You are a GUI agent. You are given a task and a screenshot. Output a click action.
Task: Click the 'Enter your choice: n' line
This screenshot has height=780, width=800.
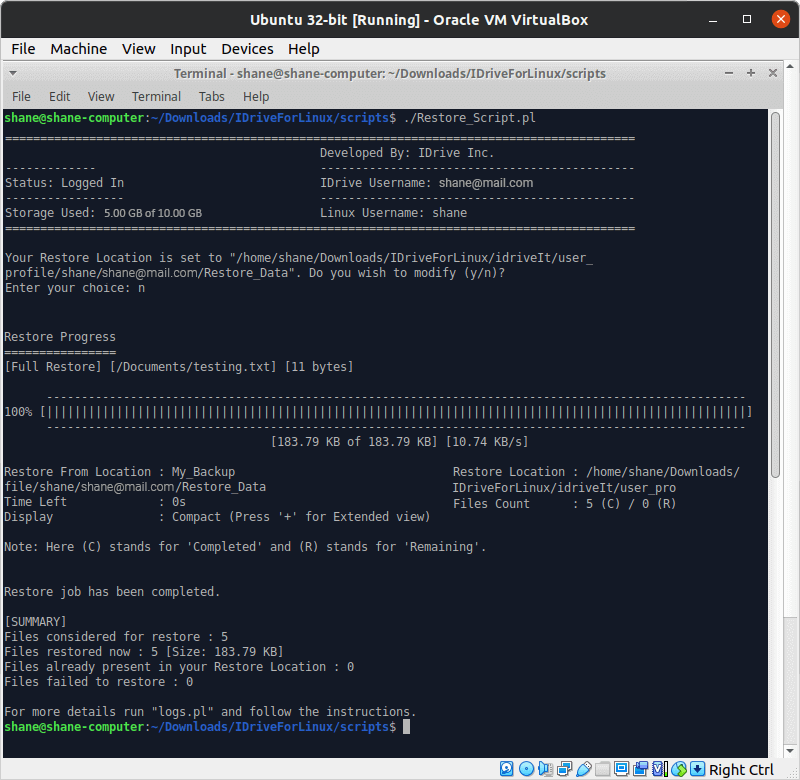click(75, 288)
